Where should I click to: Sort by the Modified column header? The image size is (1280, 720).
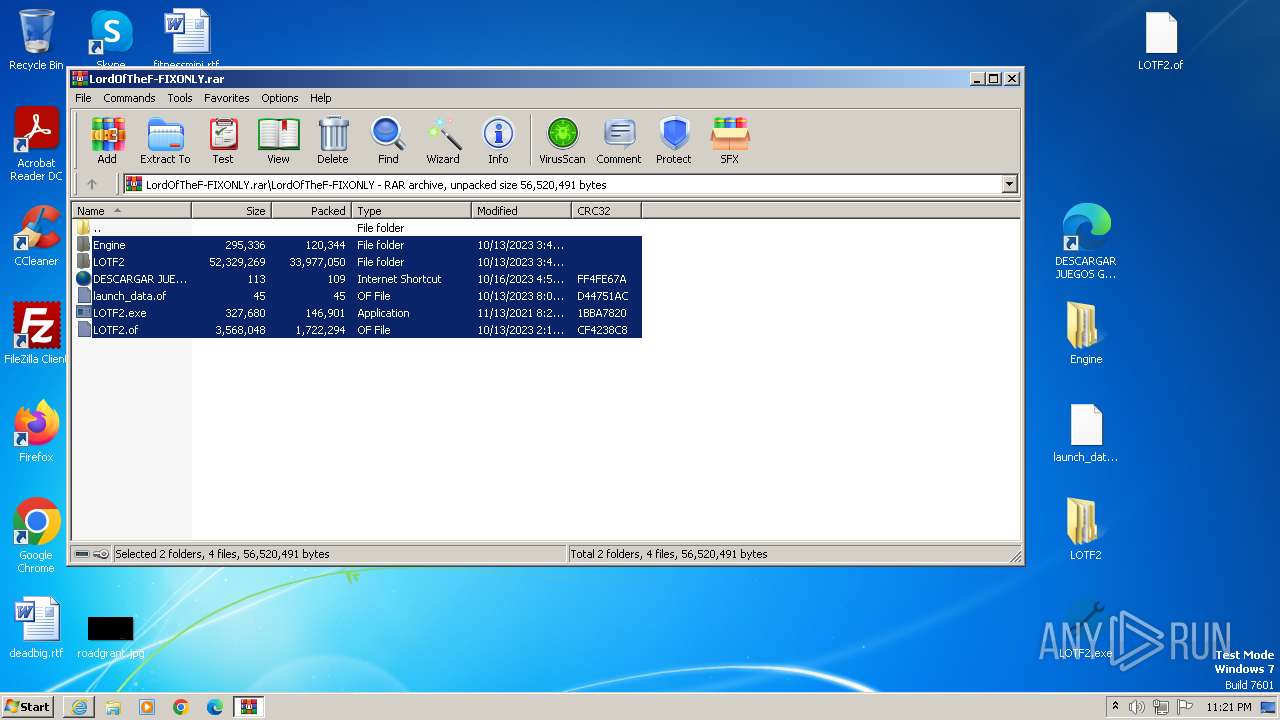coord(521,211)
